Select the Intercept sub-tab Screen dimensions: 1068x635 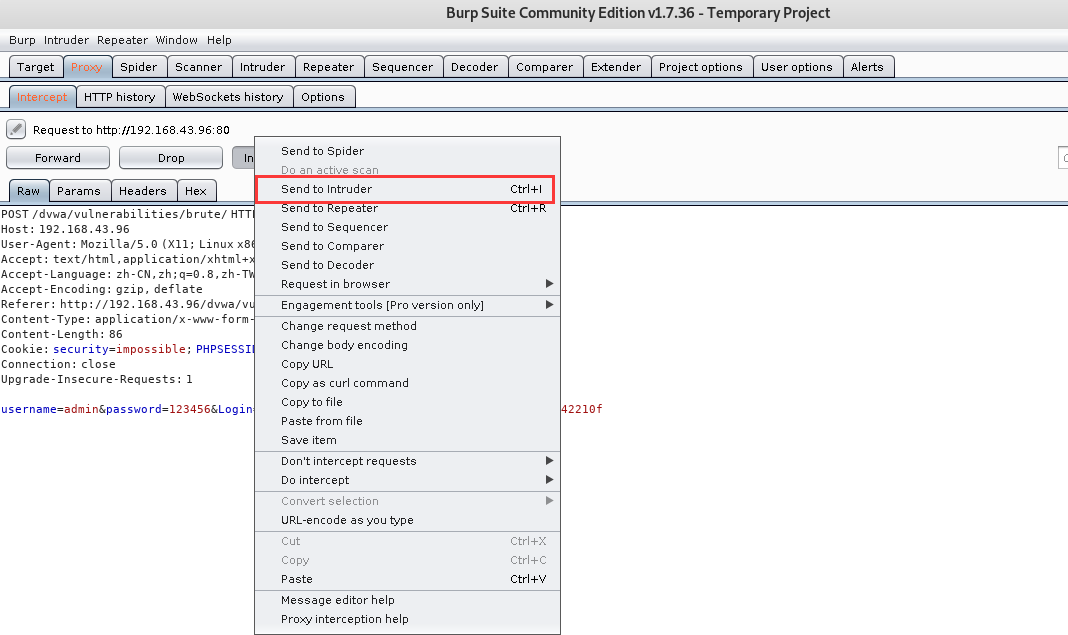point(42,97)
